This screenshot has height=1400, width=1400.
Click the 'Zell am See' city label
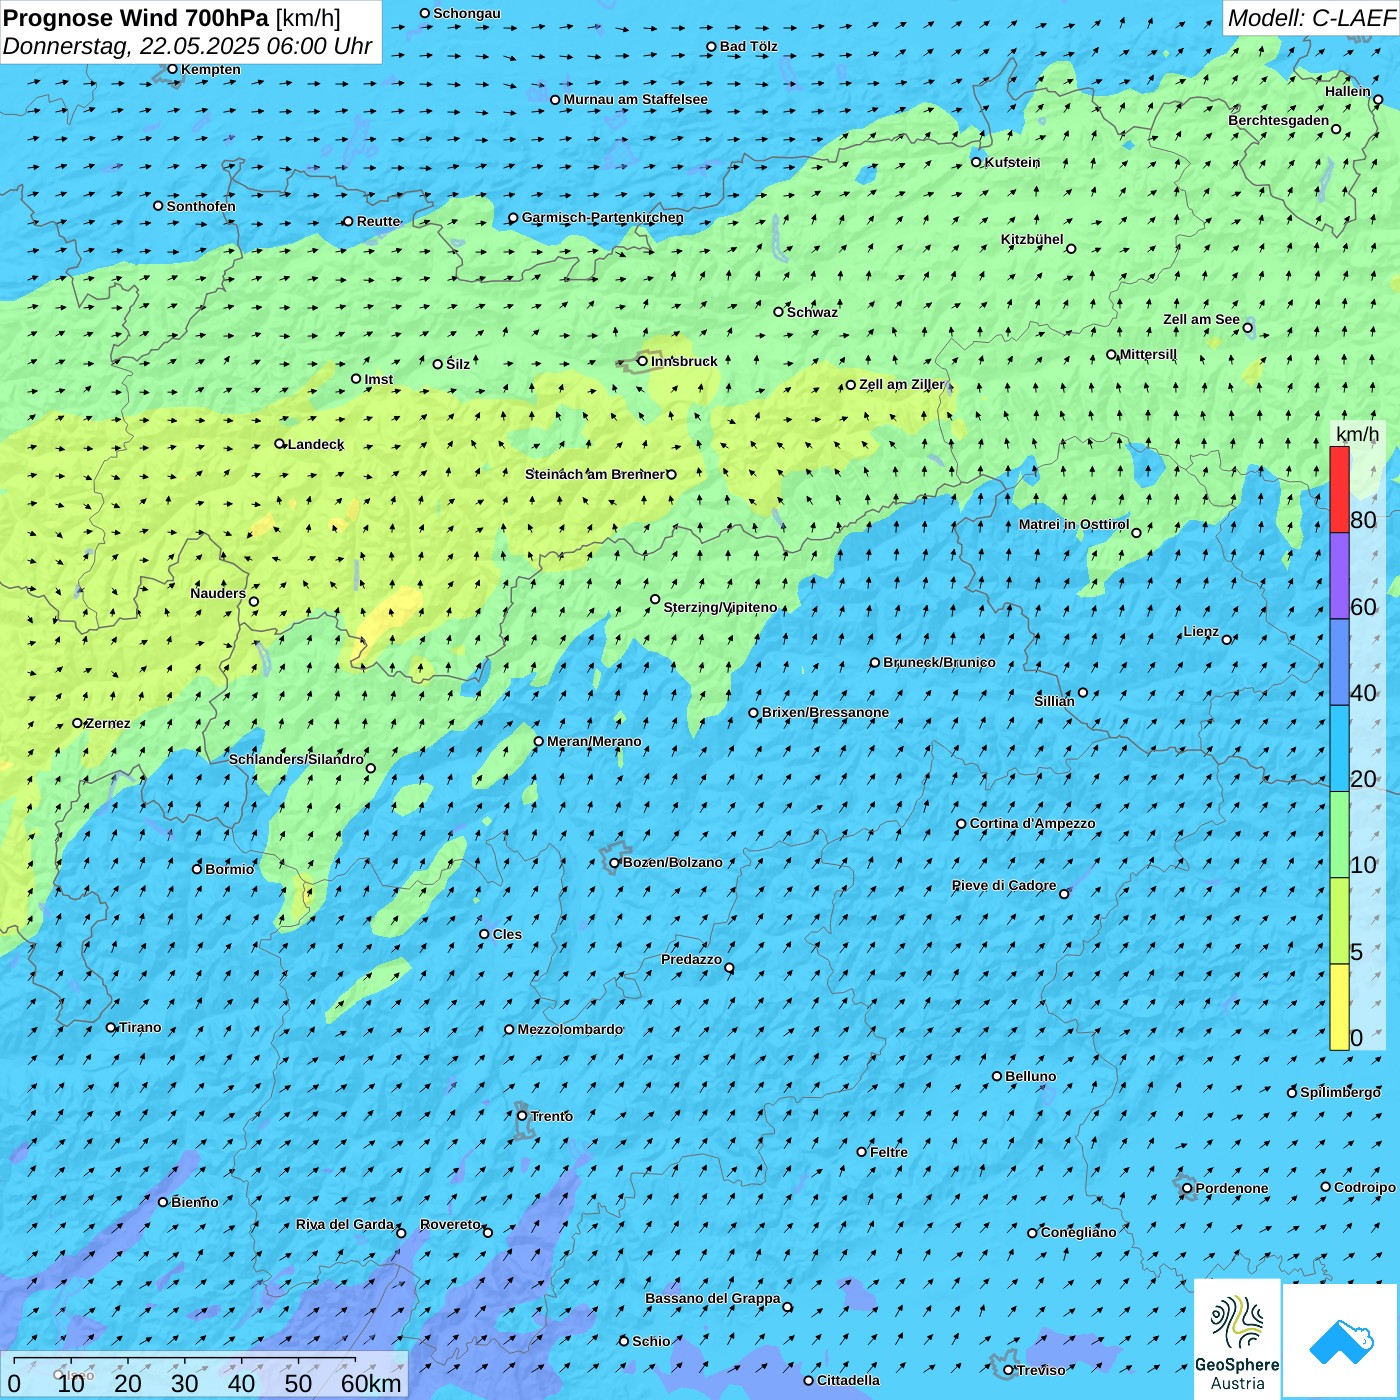[x=1201, y=320]
